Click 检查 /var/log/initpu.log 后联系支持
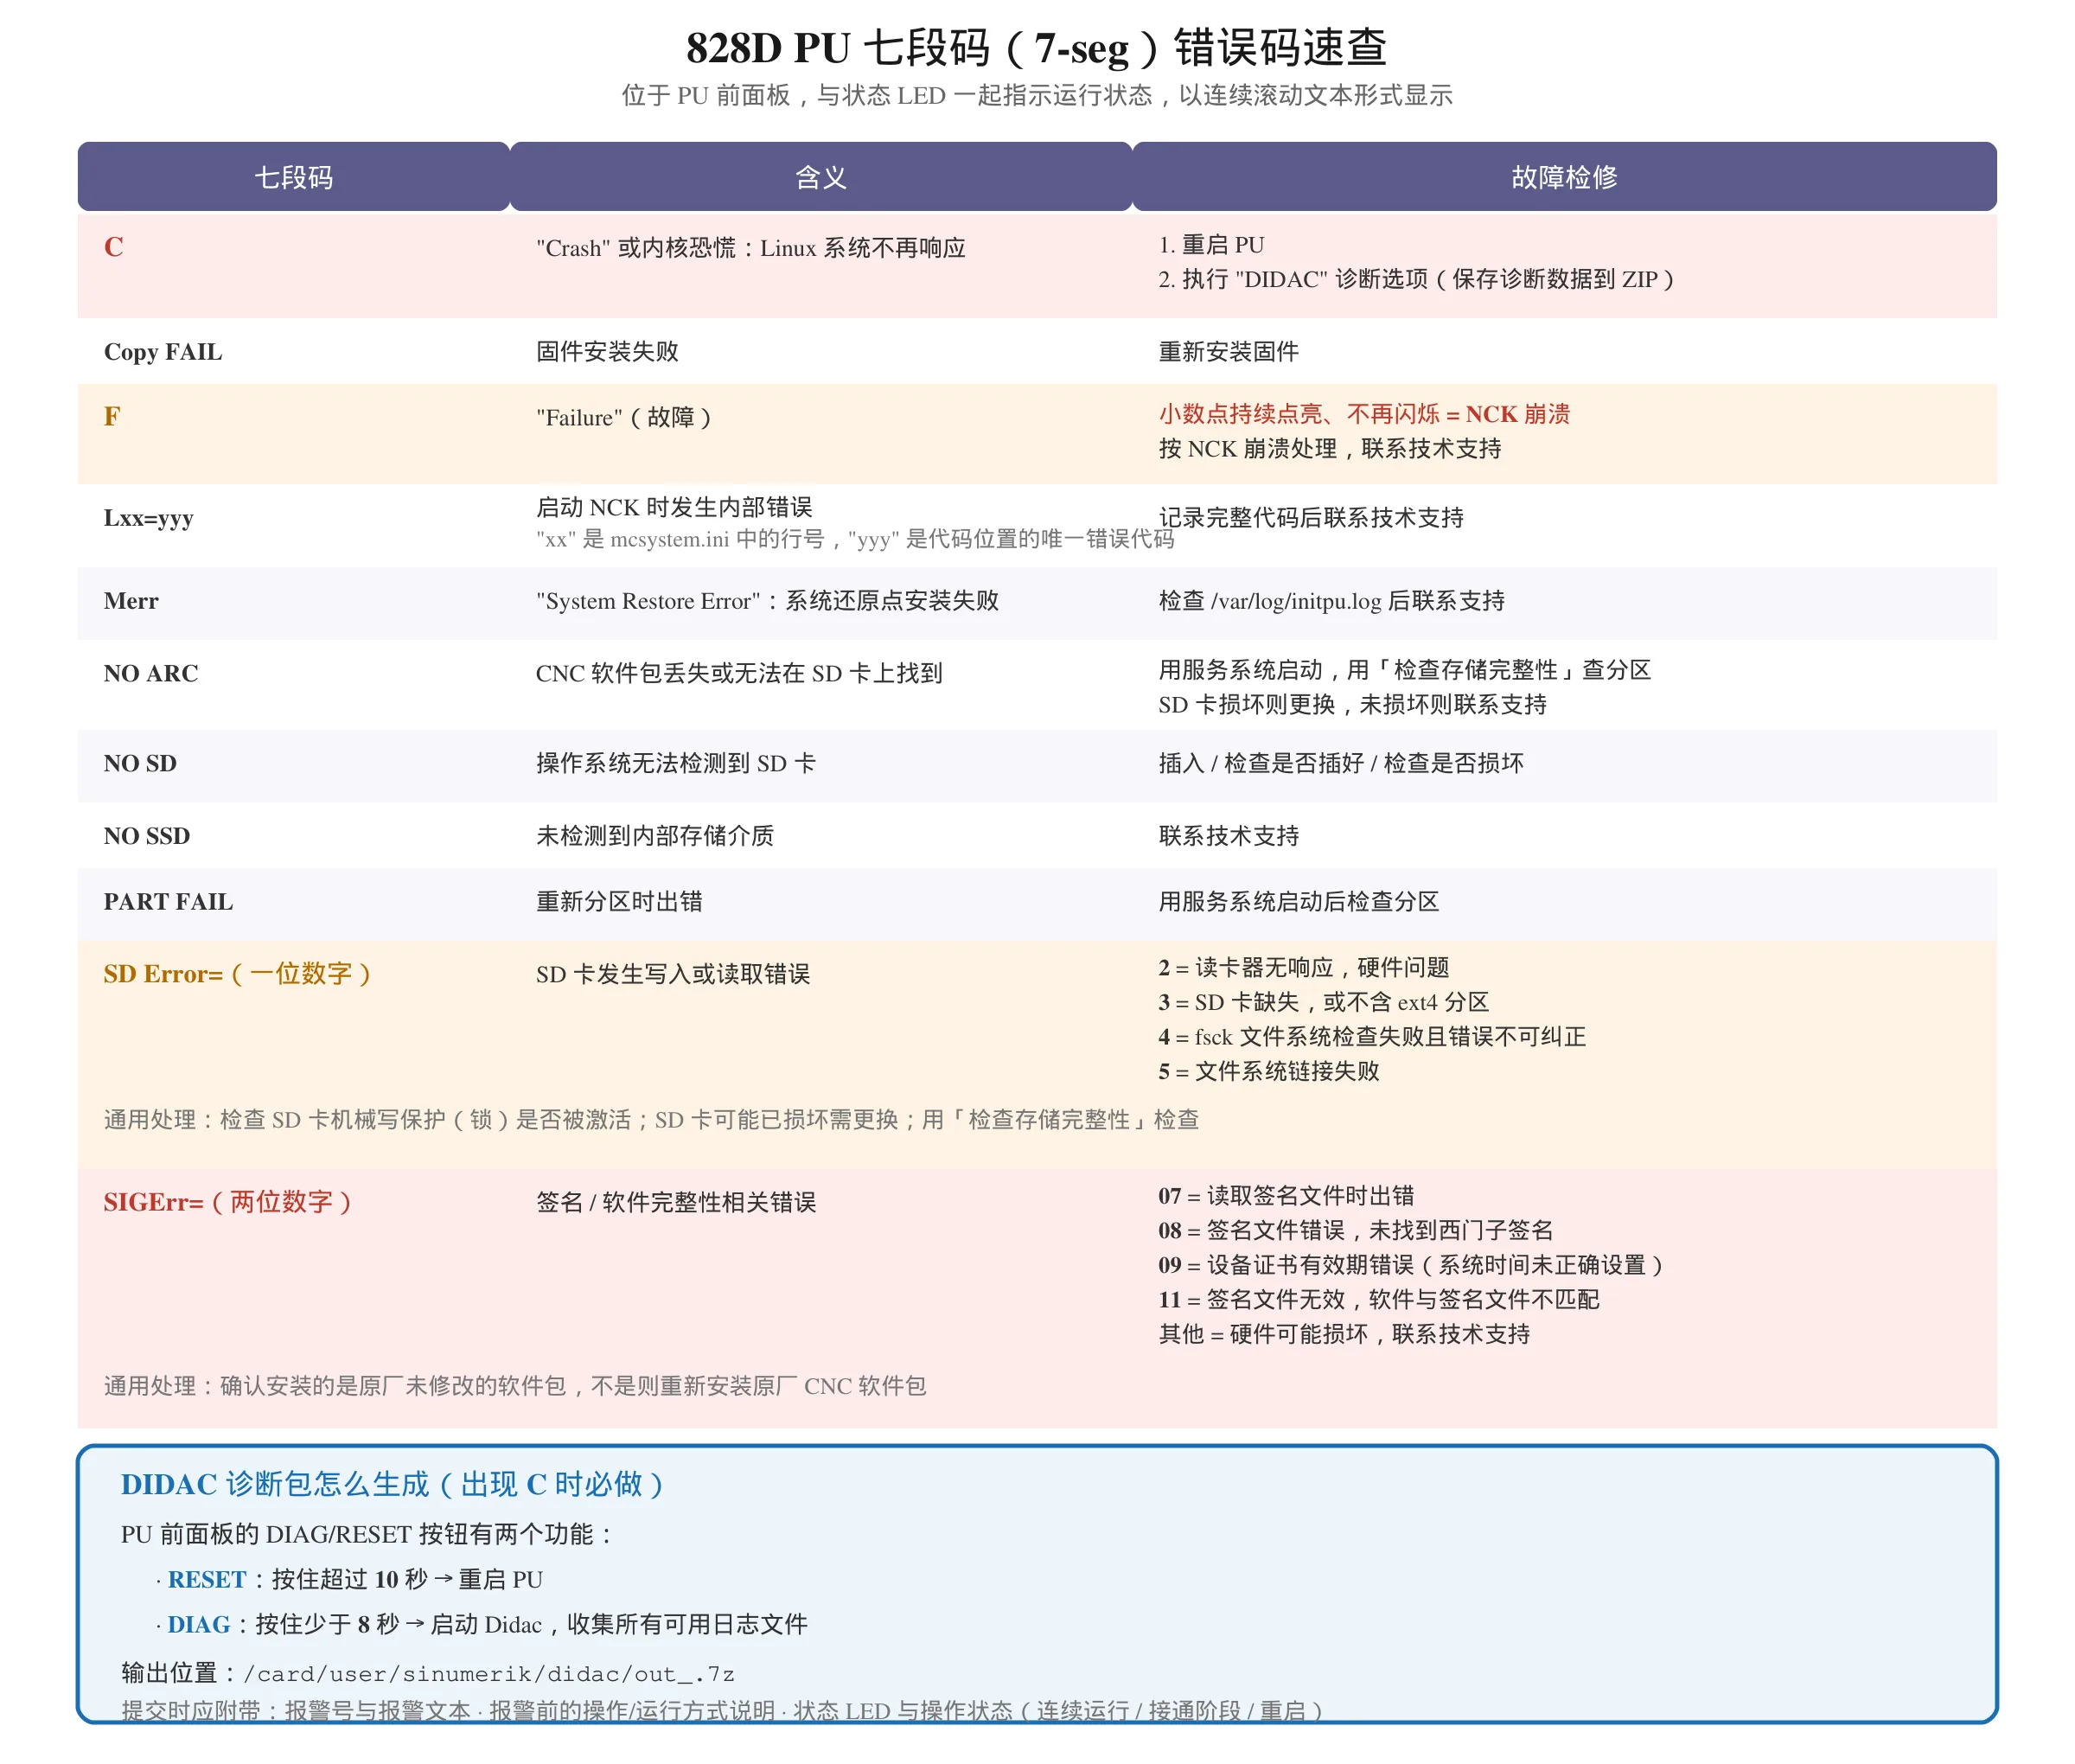 [1332, 600]
